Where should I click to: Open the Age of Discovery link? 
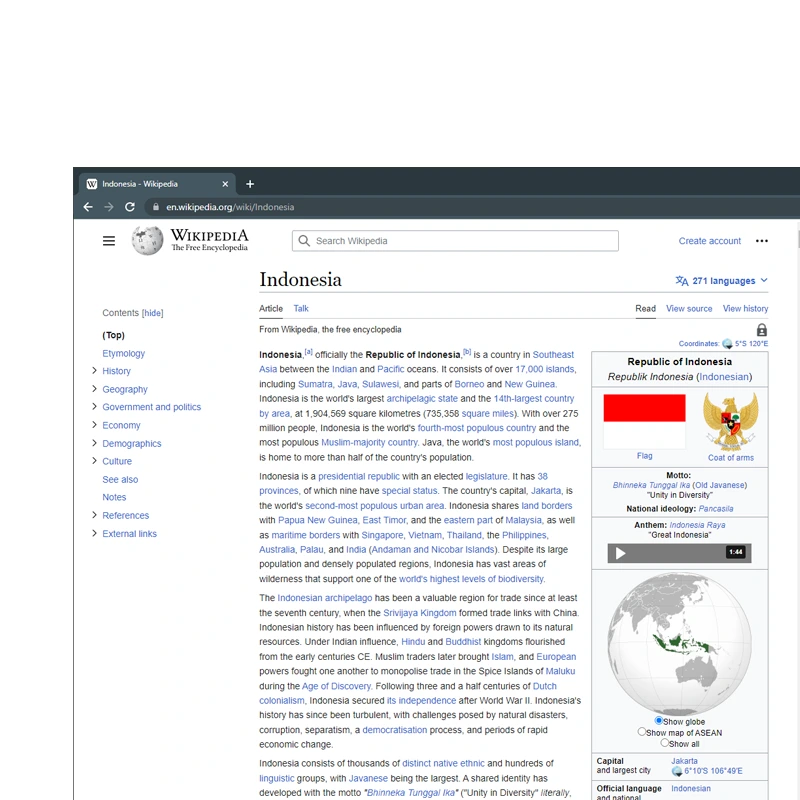point(336,686)
